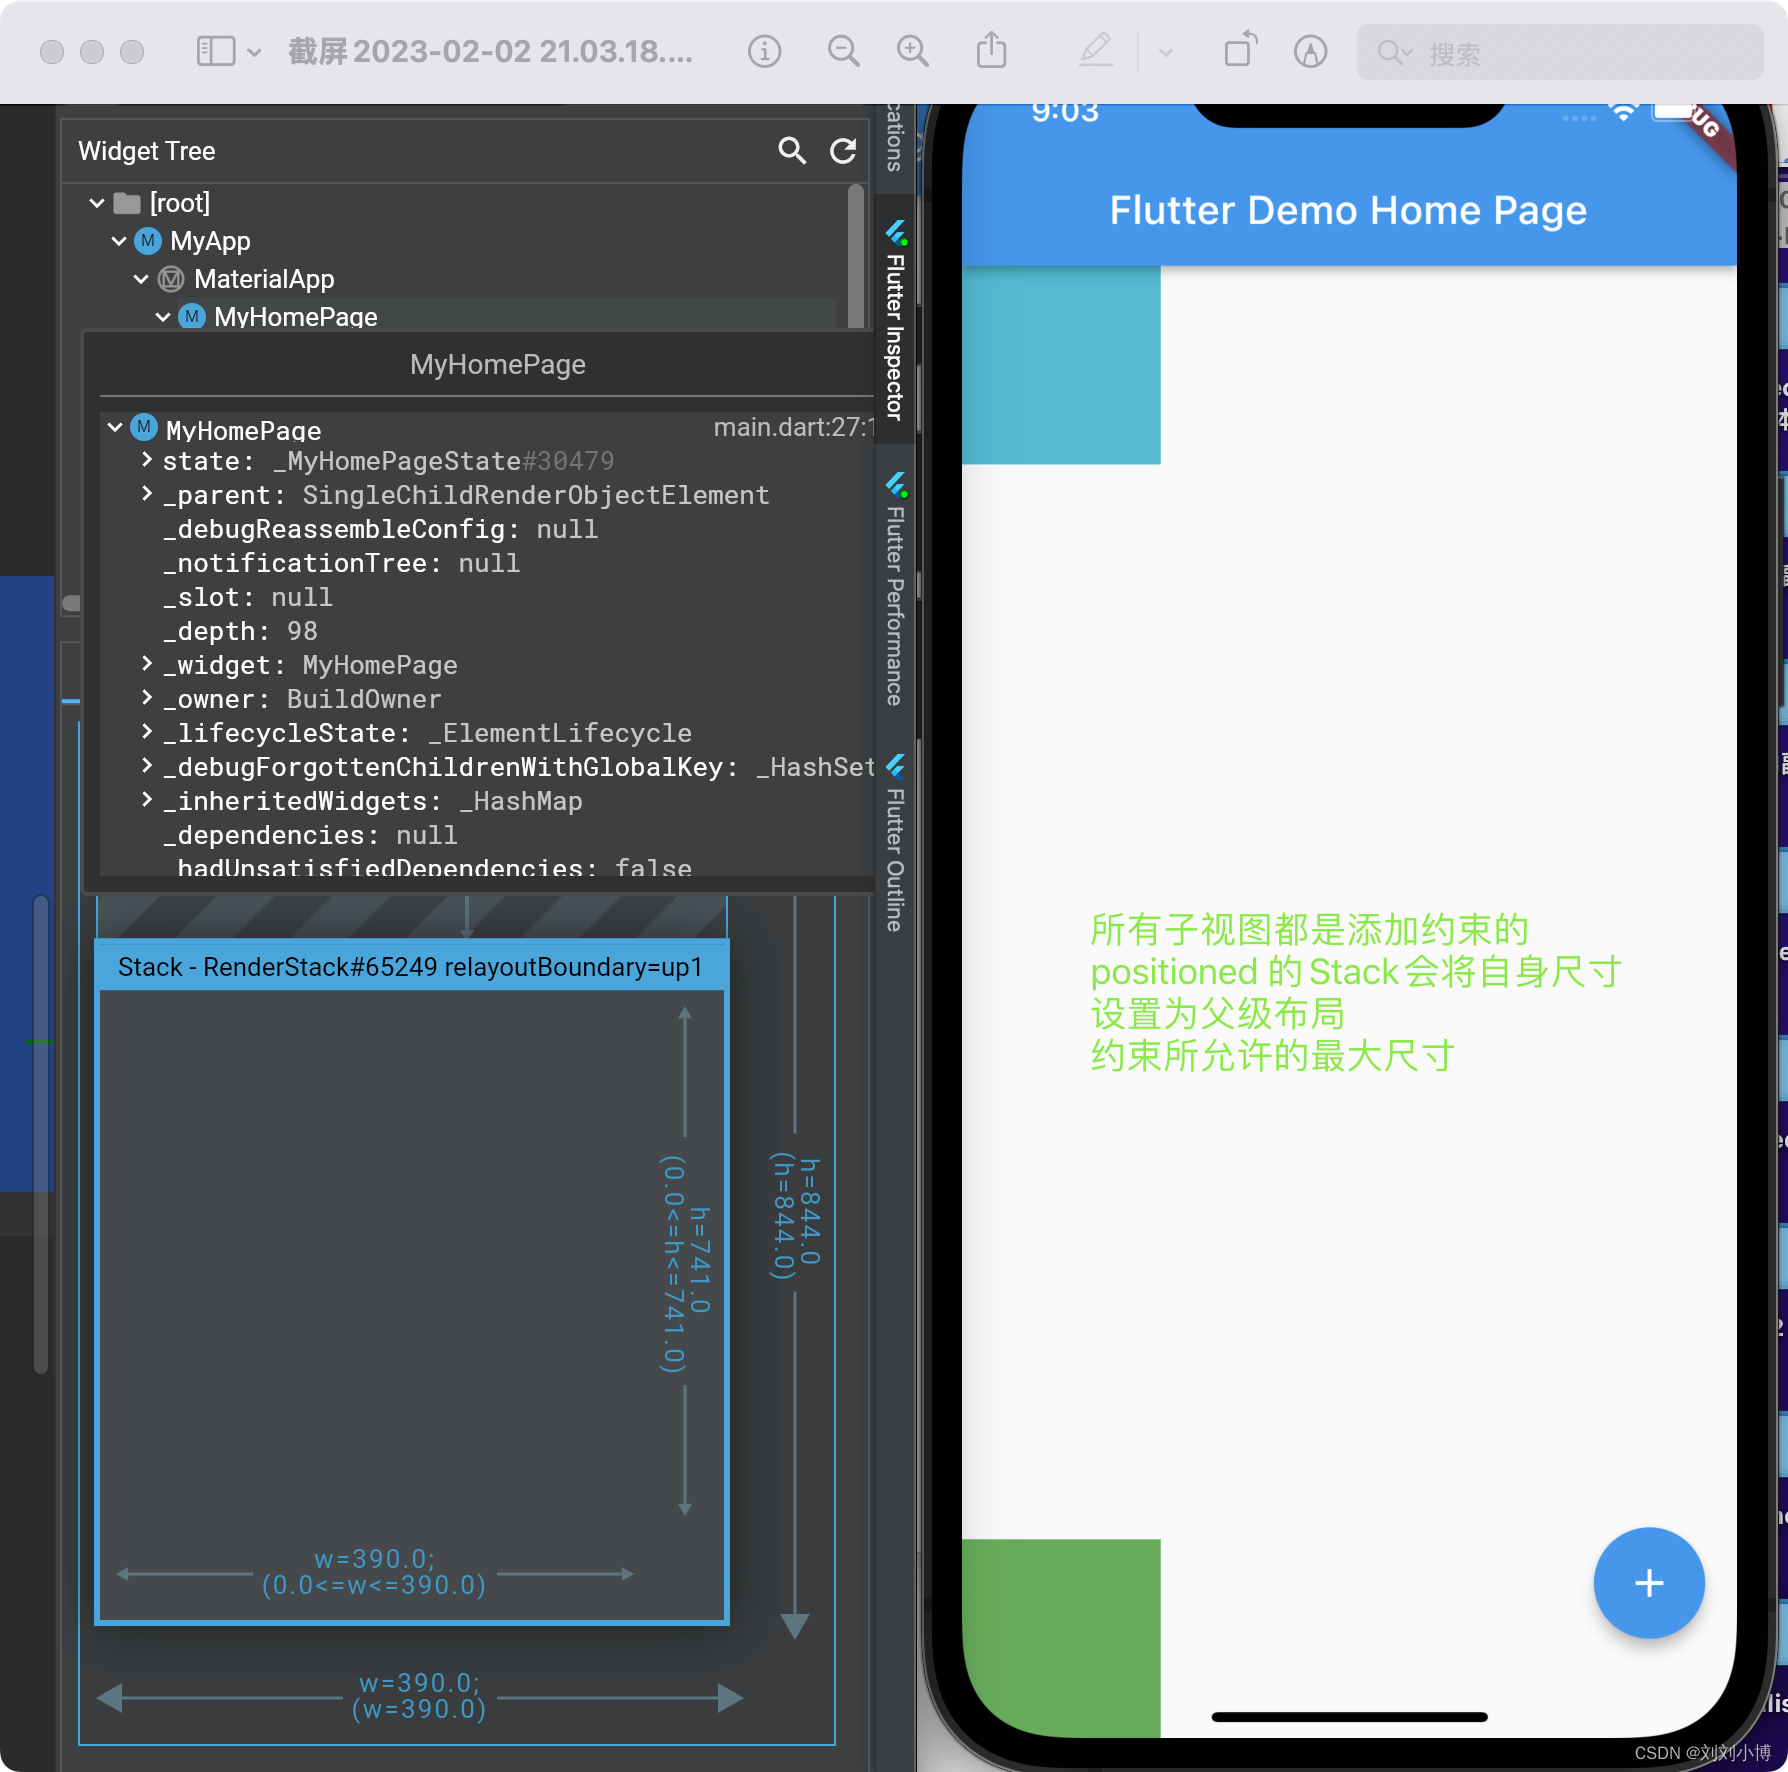
Task: Select the [root] folder node
Action: (x=180, y=203)
